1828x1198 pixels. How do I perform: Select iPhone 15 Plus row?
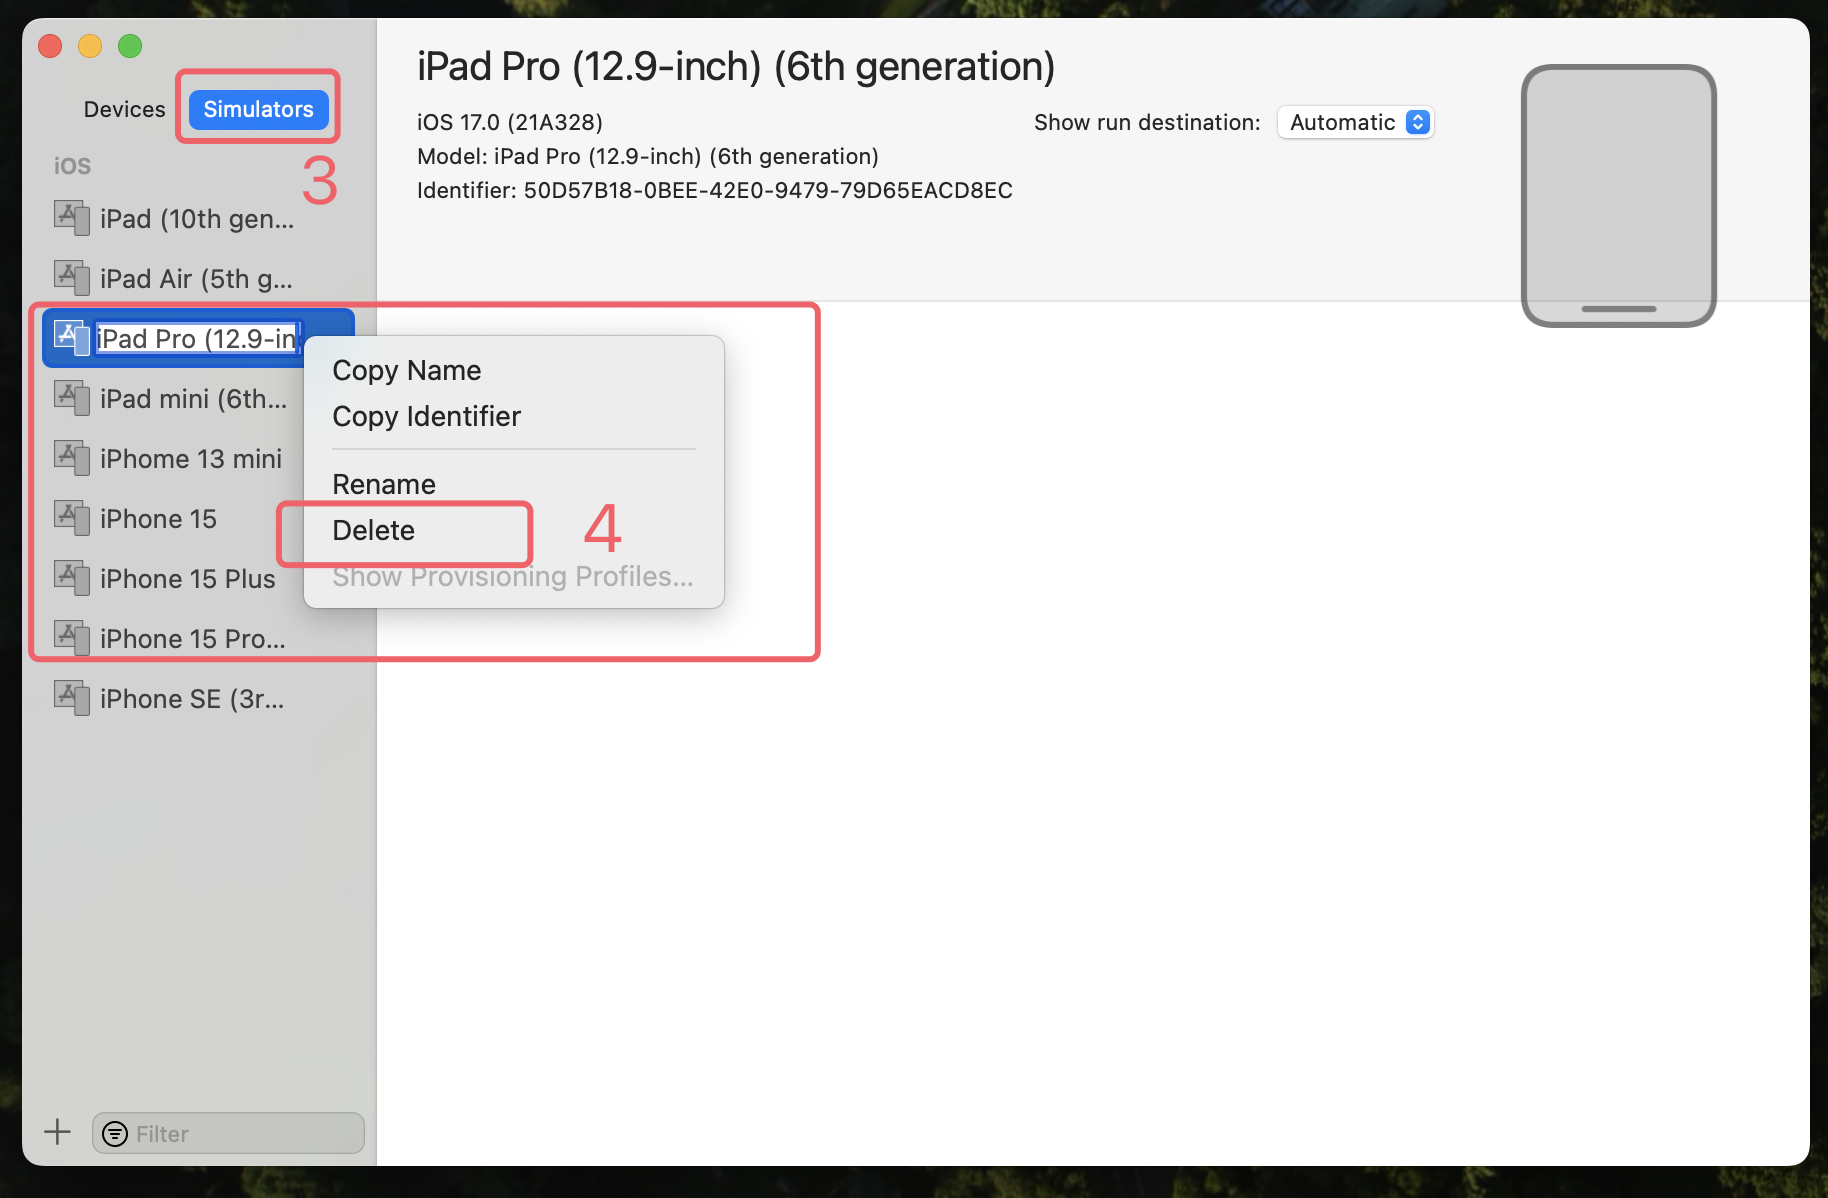coord(198,578)
